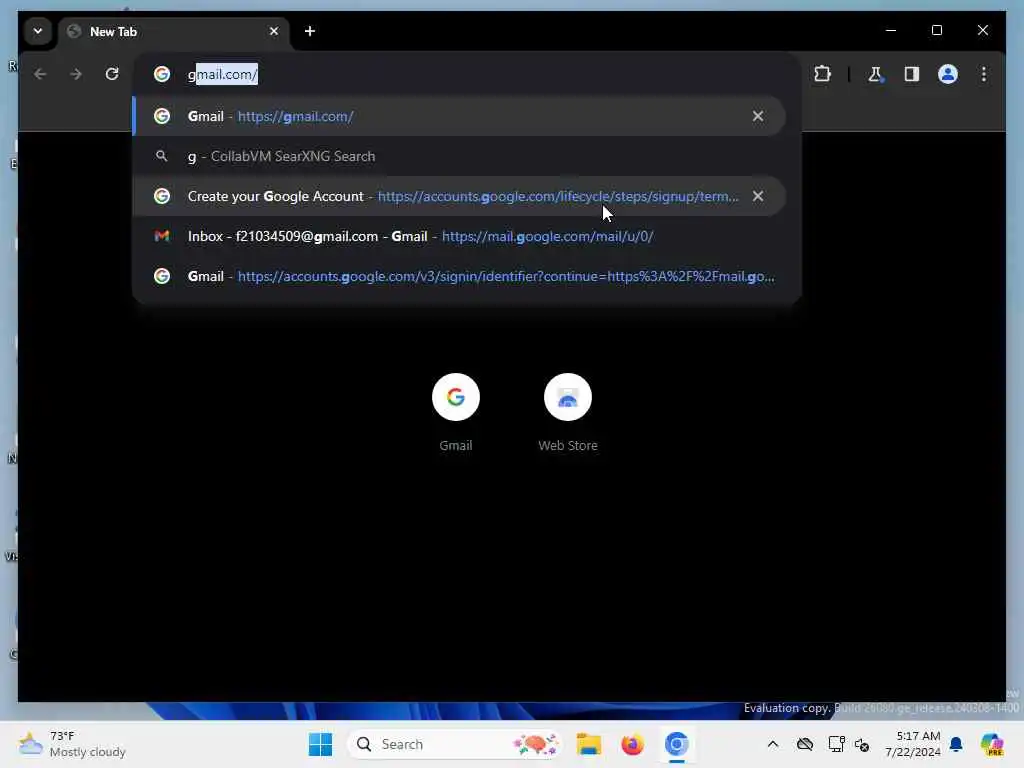Click the Google icon in address bar

162,74
